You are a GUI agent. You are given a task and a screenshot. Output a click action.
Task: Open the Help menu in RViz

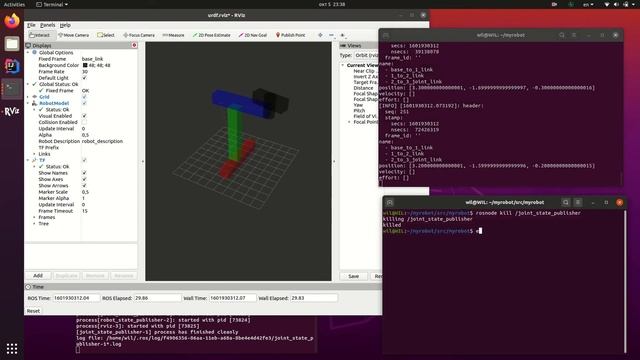point(65,25)
